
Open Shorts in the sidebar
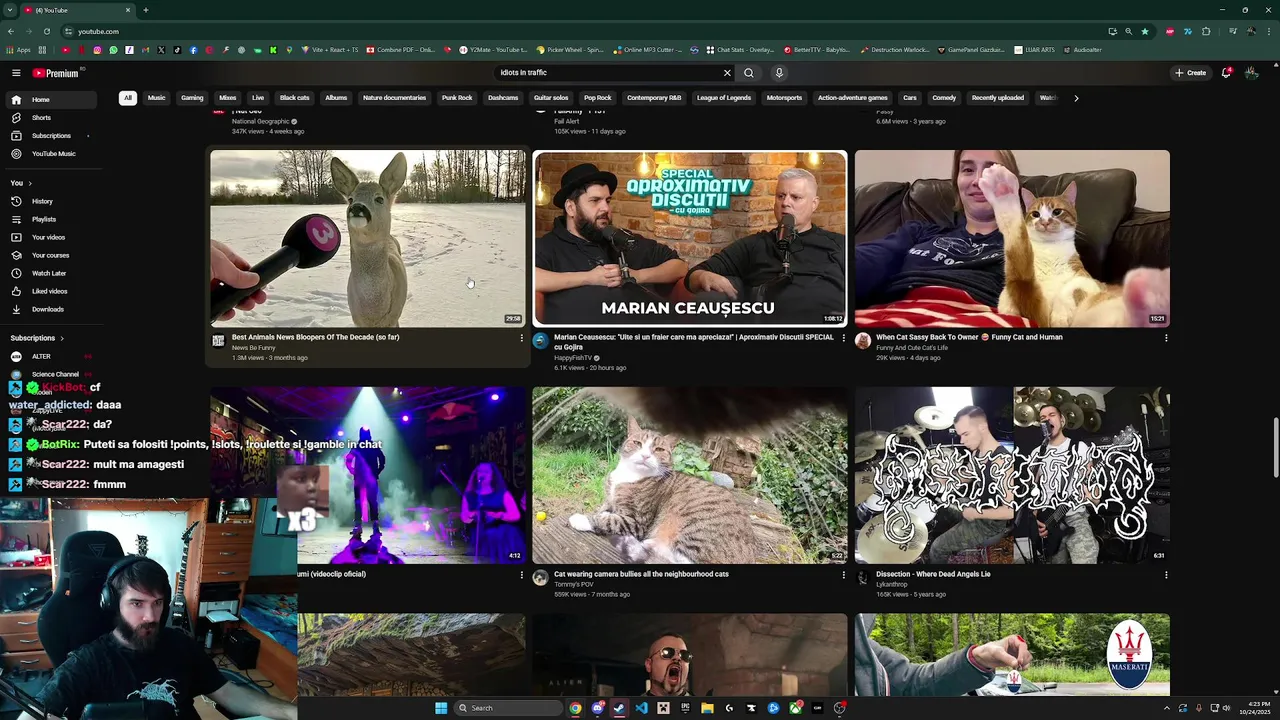click(x=50, y=118)
